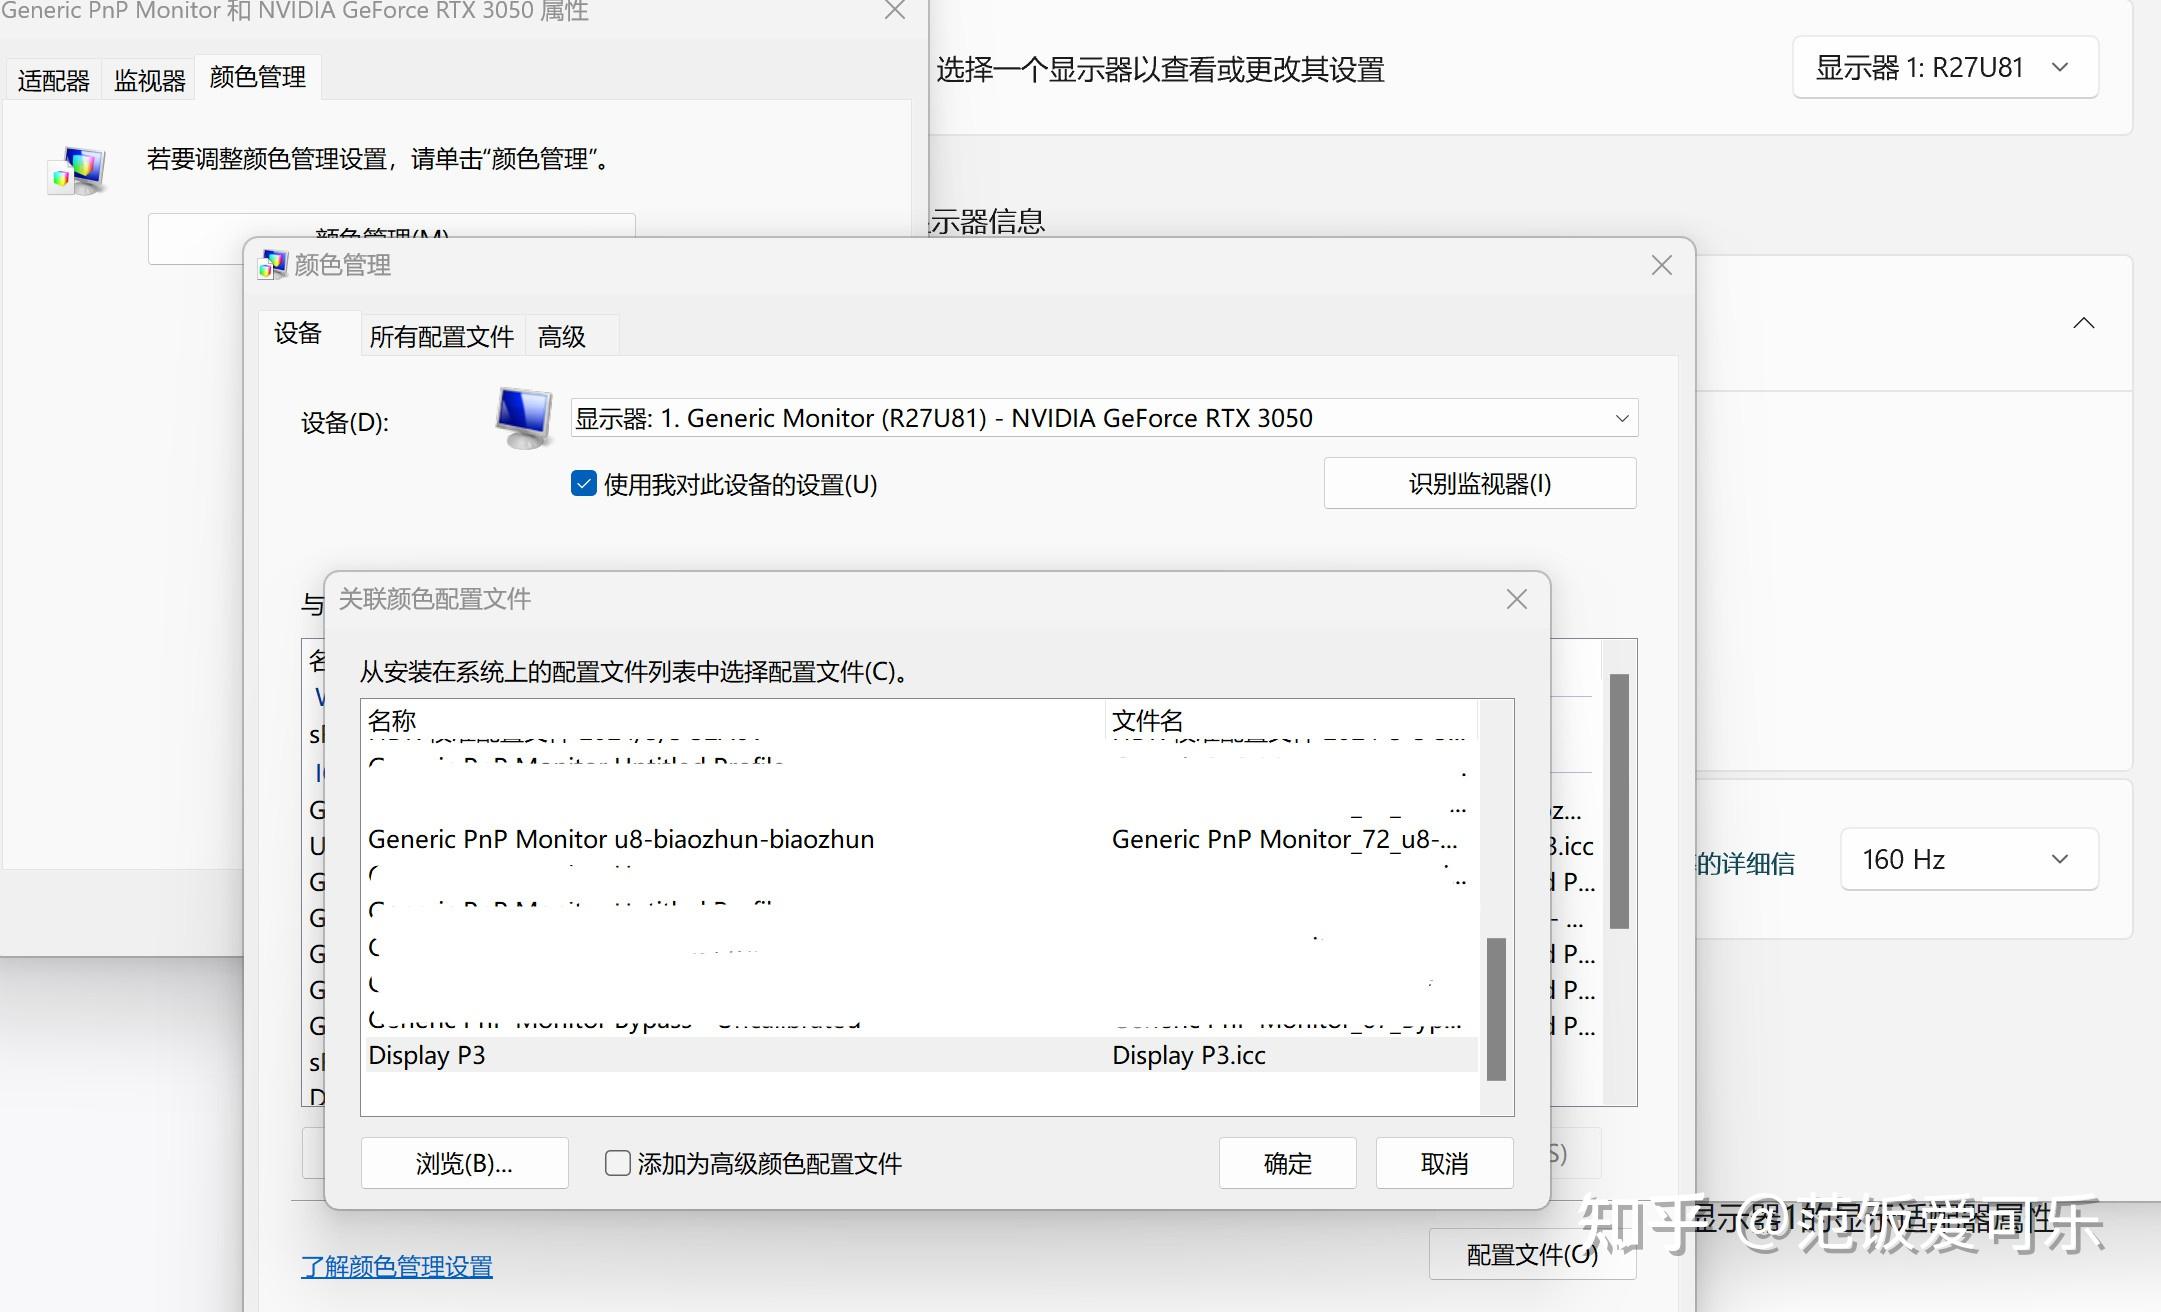Click the color management icon in Properties dialog
The width and height of the screenshot is (2161, 1312).
tap(77, 171)
